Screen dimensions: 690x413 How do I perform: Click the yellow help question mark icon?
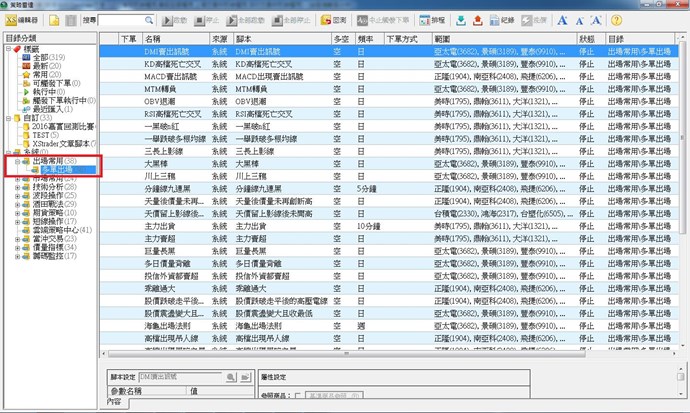pos(672,19)
